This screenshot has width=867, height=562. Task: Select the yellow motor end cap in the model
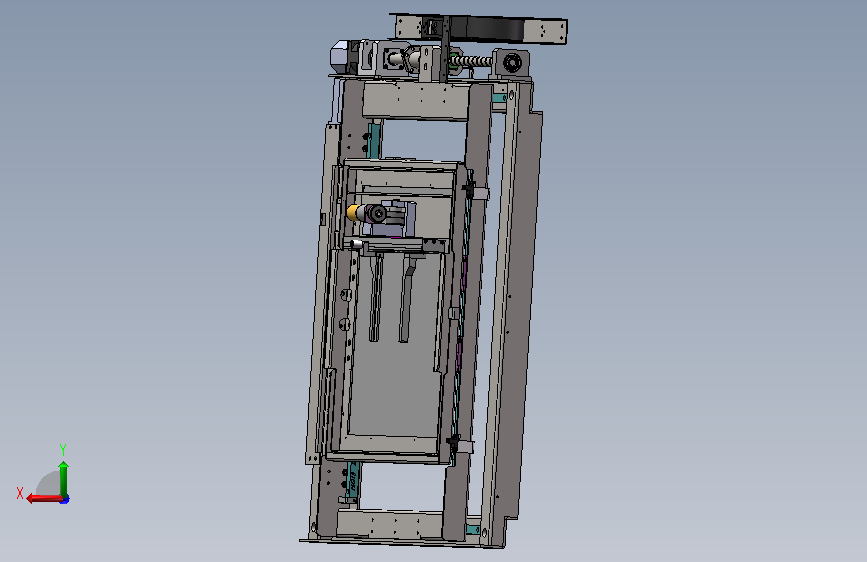[x=352, y=213]
